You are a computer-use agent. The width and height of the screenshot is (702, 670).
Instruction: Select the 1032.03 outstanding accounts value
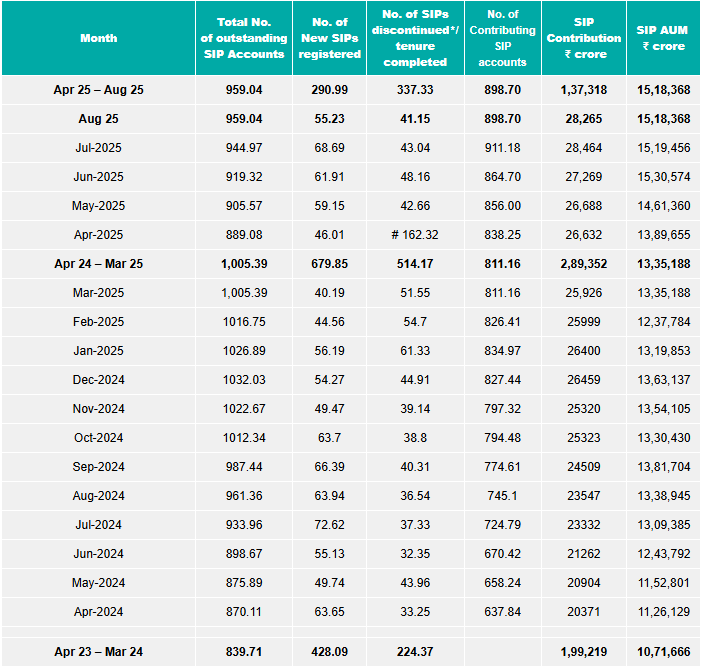point(245,380)
